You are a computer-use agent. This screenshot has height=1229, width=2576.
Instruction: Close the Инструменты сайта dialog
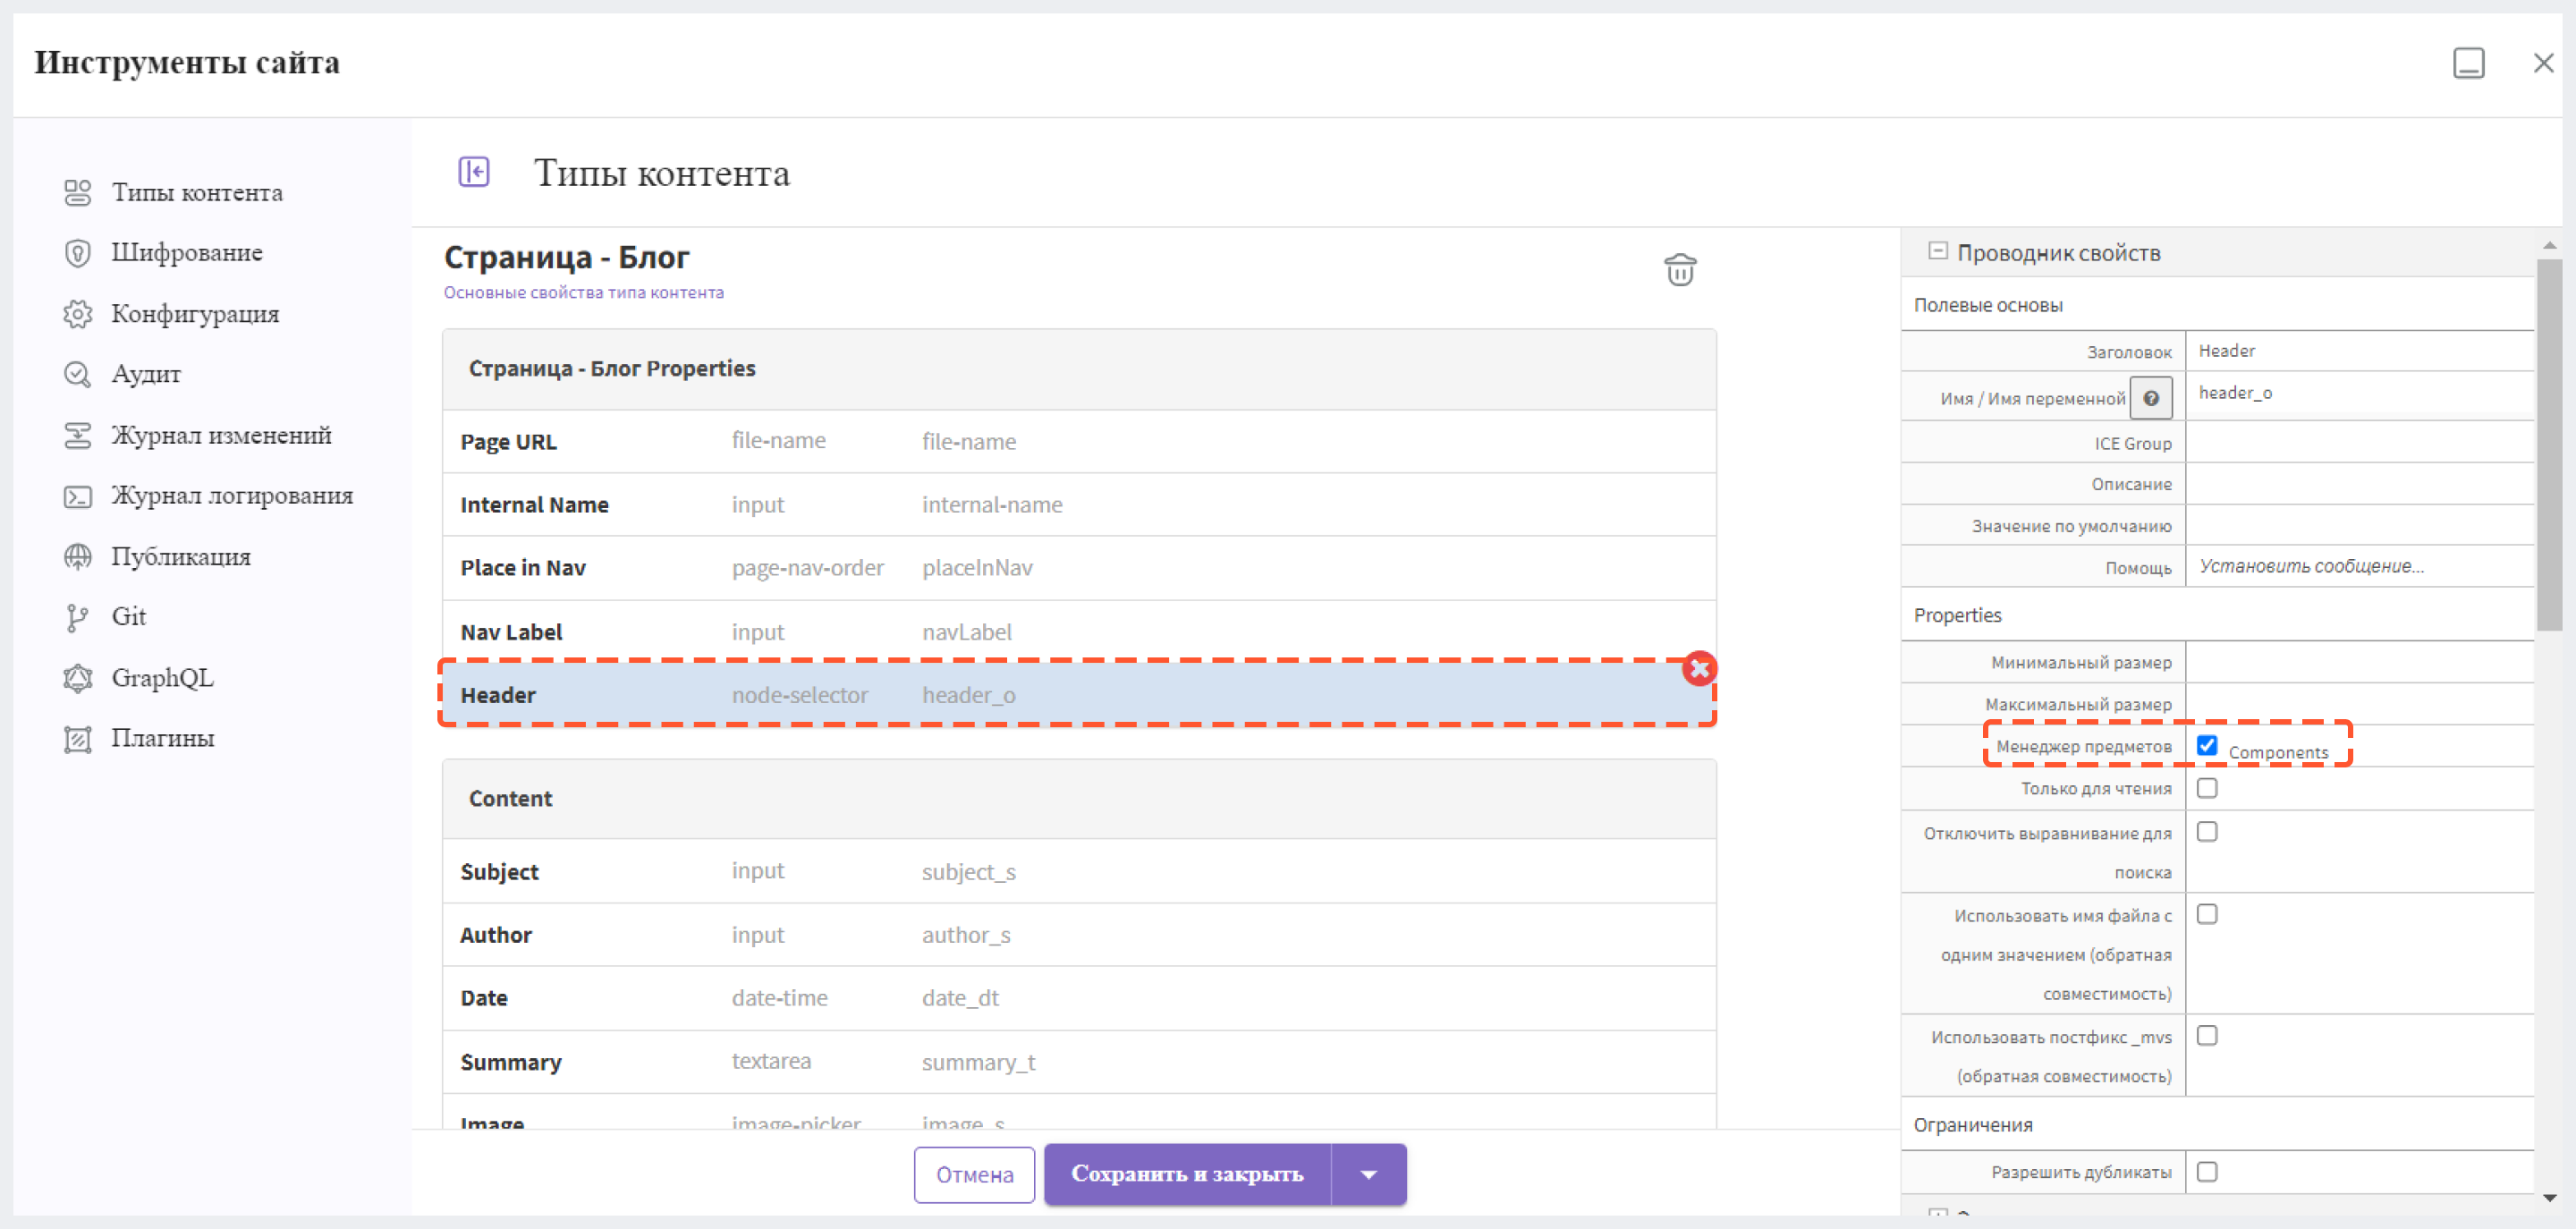pos(2542,63)
